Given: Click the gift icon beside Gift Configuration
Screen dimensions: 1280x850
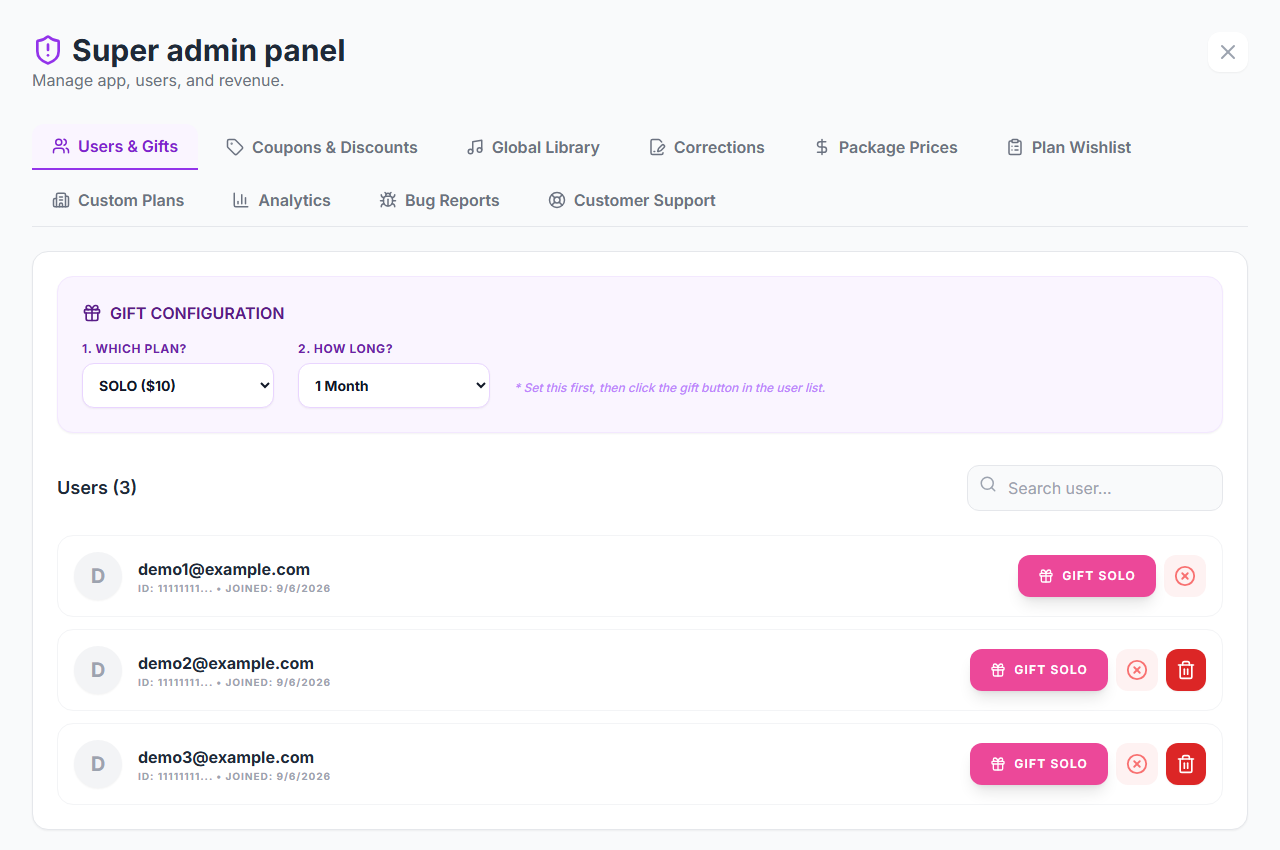Looking at the screenshot, I should (92, 313).
